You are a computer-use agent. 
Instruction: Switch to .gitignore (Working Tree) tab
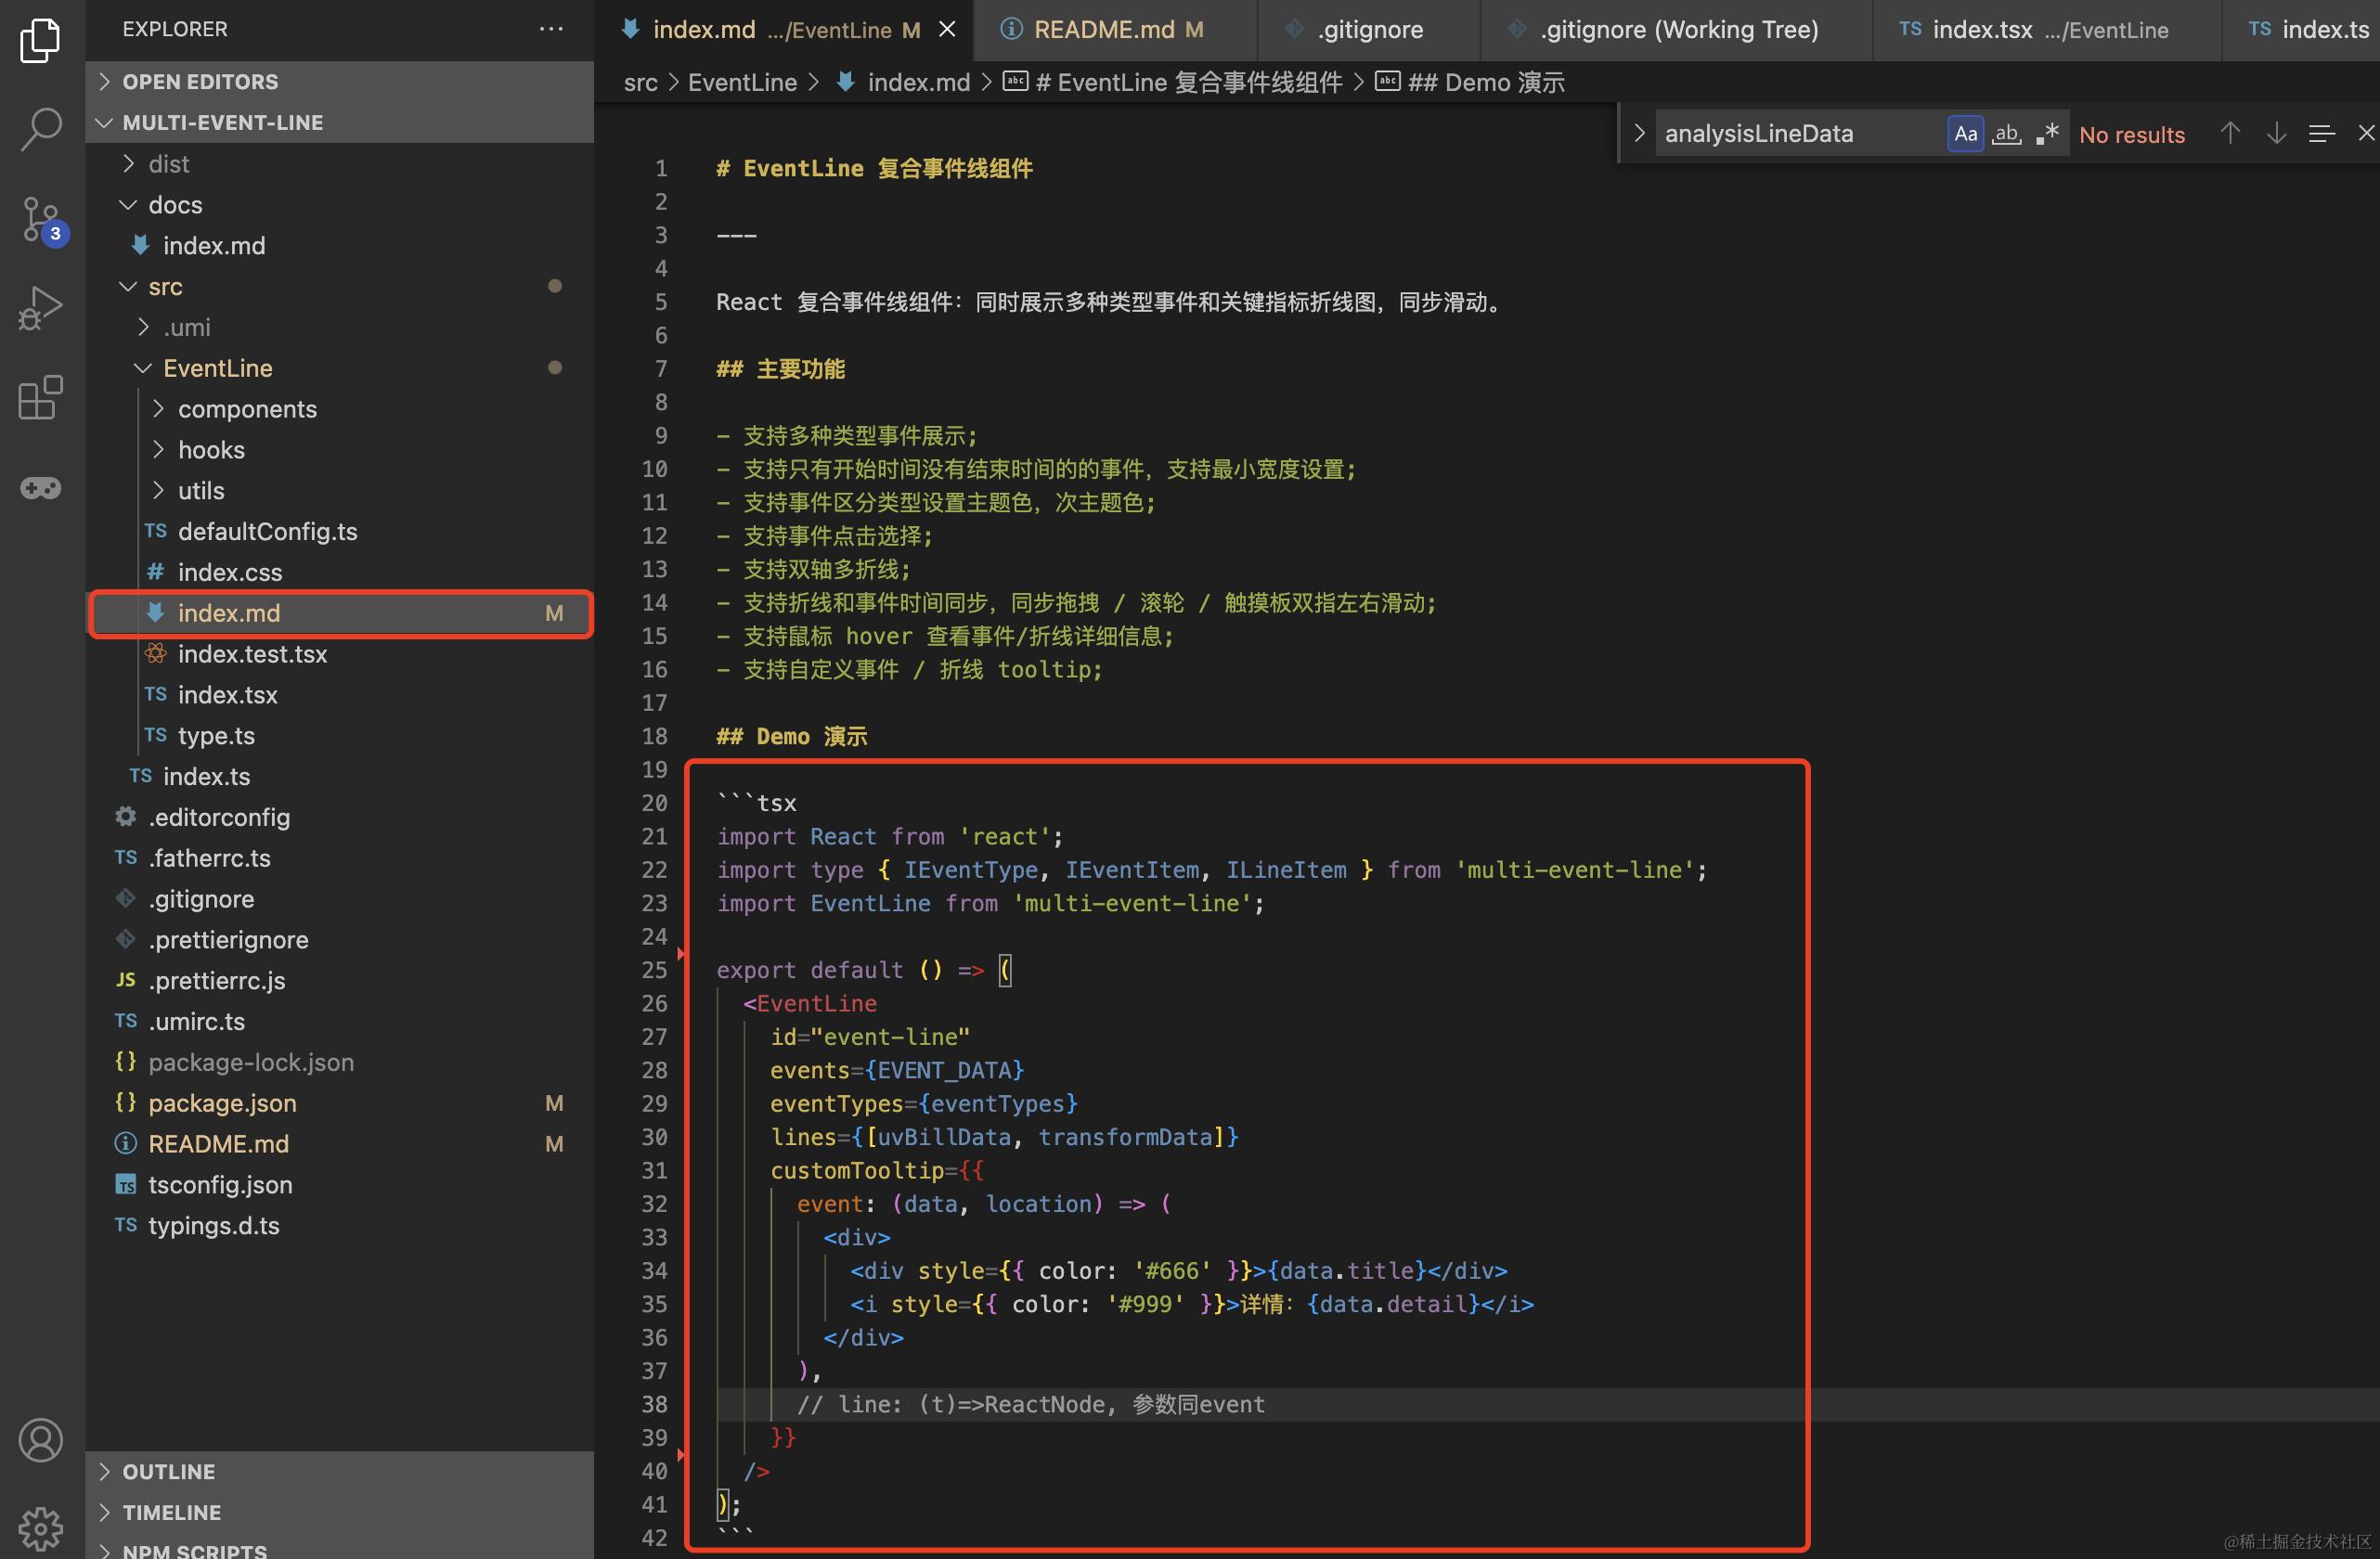point(1676,30)
